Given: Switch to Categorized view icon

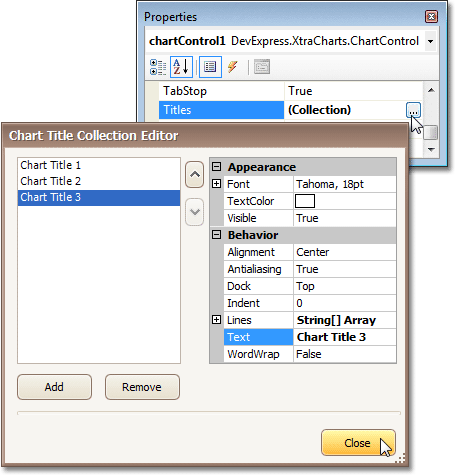Looking at the screenshot, I should point(158,67).
